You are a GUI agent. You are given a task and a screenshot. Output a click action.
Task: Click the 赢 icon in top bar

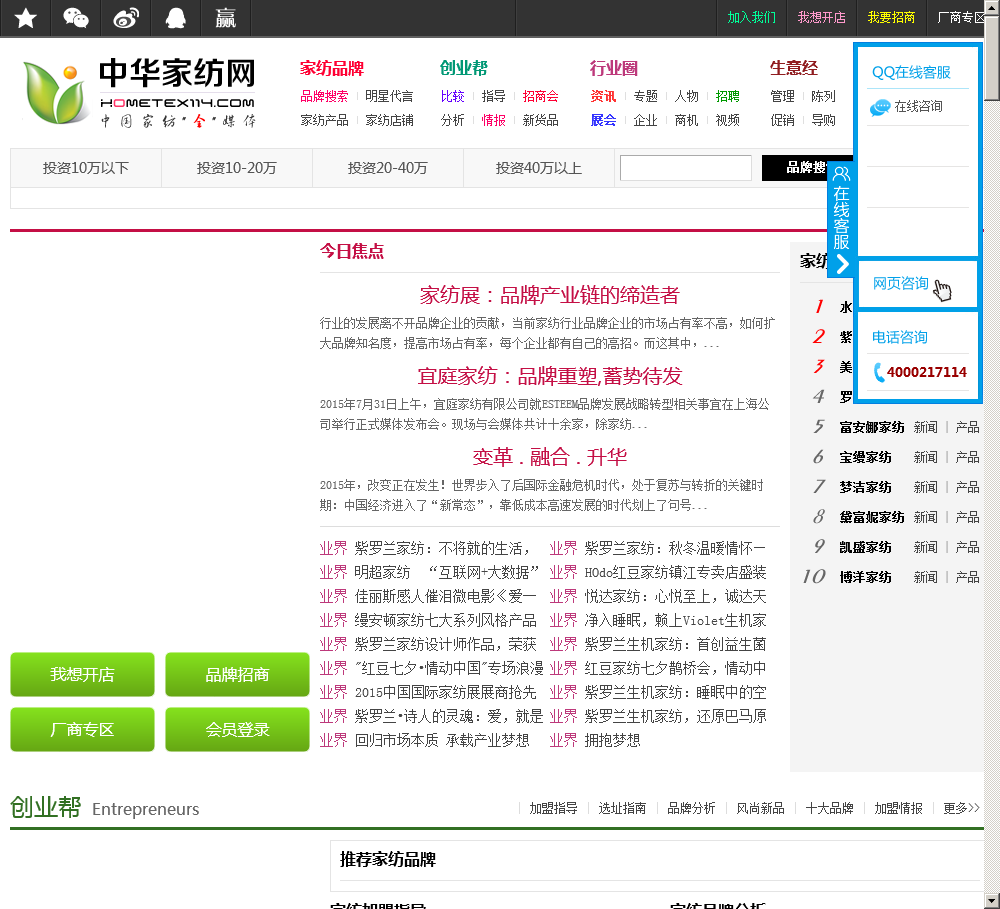pyautogui.click(x=225, y=18)
